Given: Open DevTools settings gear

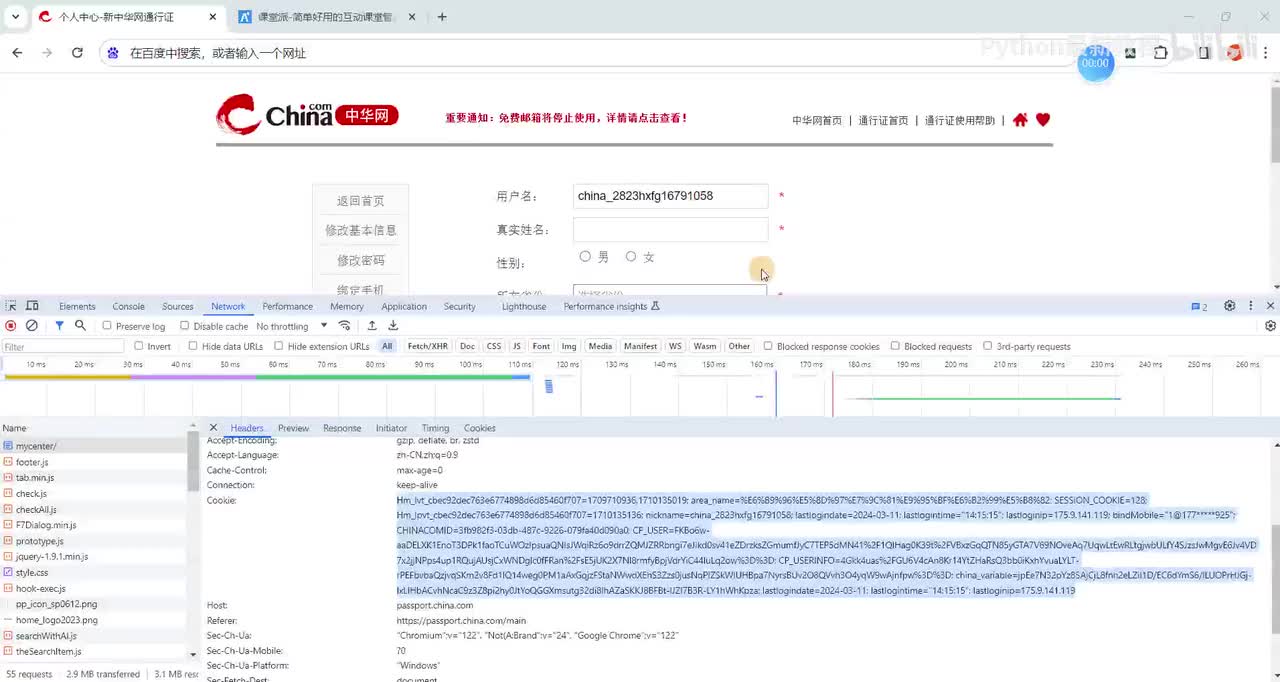Looking at the screenshot, I should 1230,306.
